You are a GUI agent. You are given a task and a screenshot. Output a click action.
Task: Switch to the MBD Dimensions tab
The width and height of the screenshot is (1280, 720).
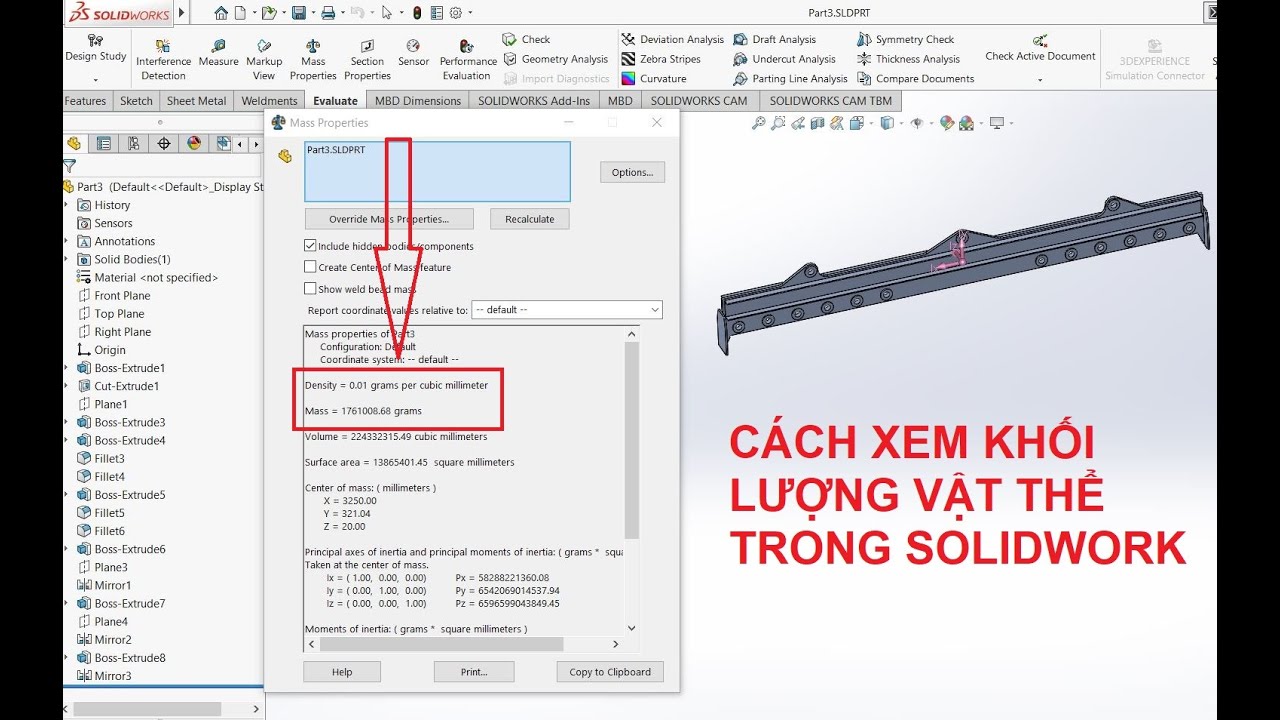418,101
